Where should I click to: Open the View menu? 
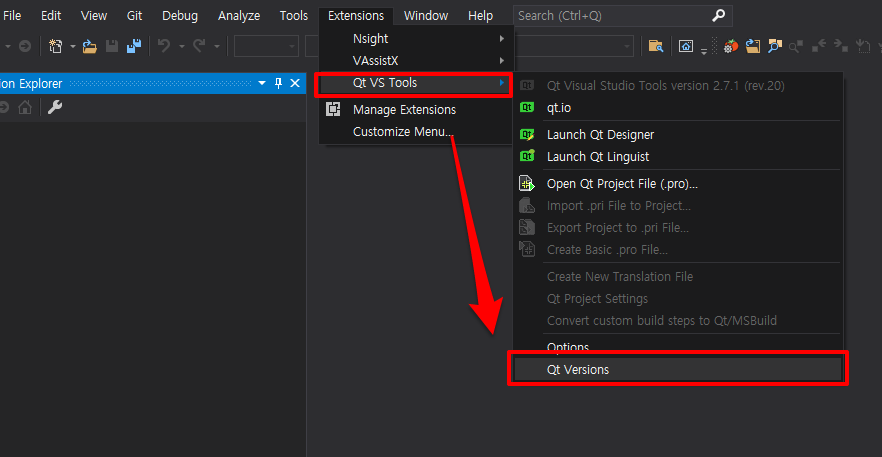coord(94,16)
